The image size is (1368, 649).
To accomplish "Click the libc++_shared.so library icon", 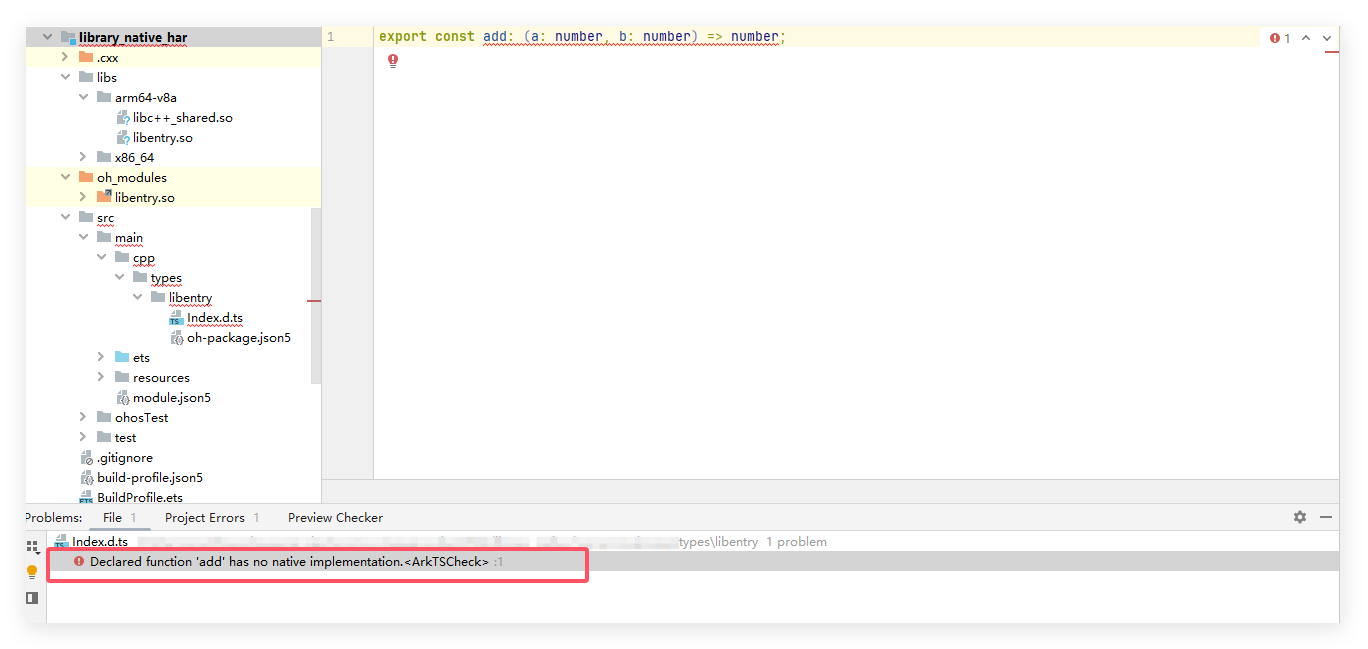I will coord(125,117).
